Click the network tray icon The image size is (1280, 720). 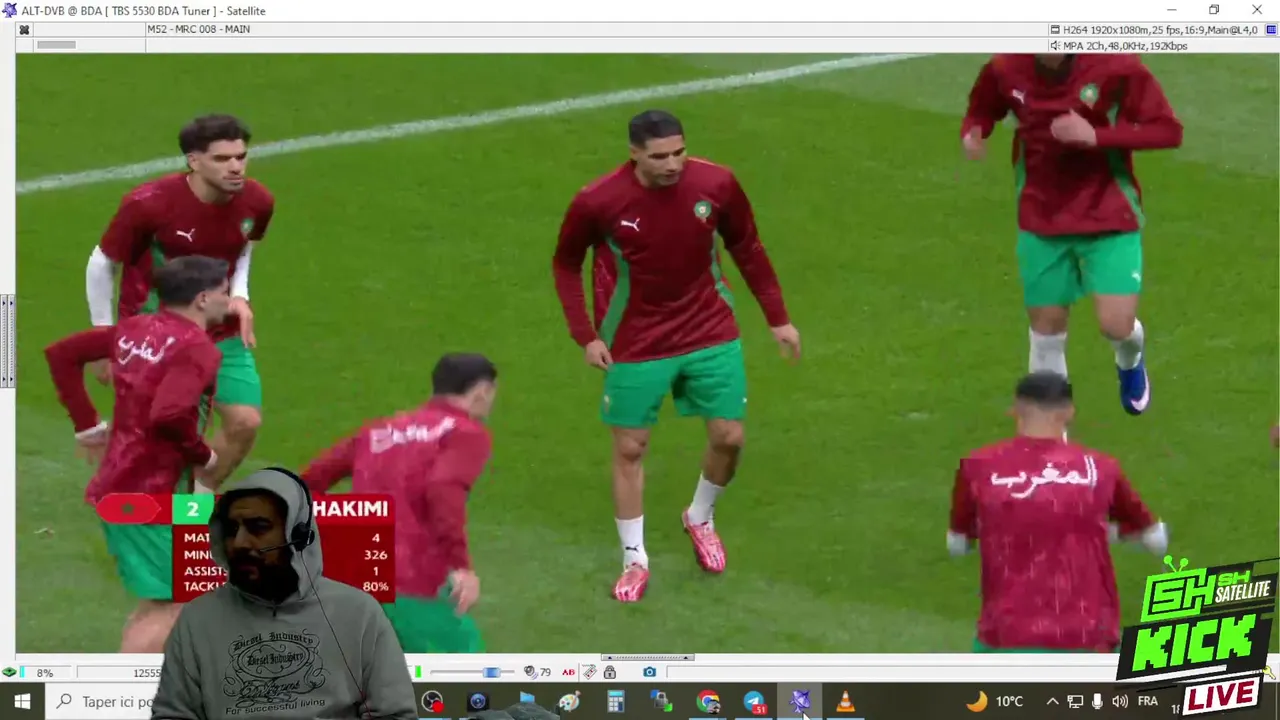(x=1075, y=701)
